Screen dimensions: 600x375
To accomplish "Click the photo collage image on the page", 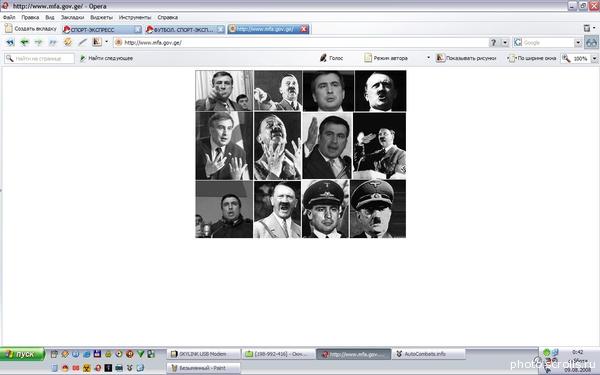I will tap(301, 154).
